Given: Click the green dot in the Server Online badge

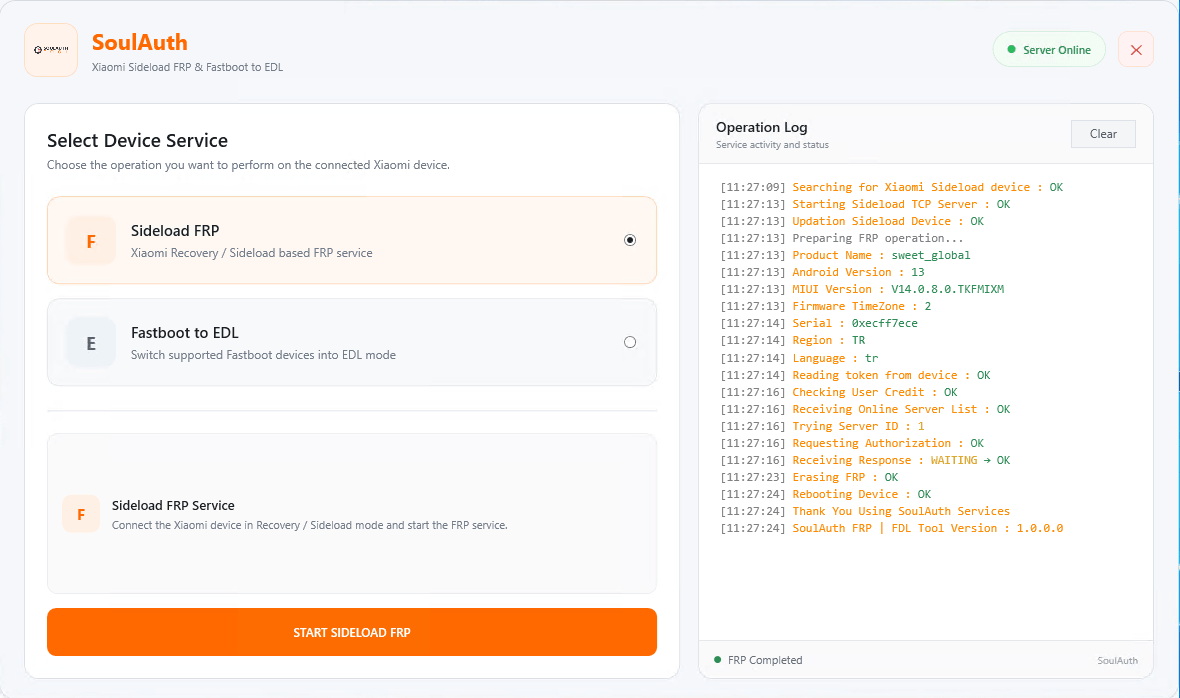Looking at the screenshot, I should [1011, 50].
